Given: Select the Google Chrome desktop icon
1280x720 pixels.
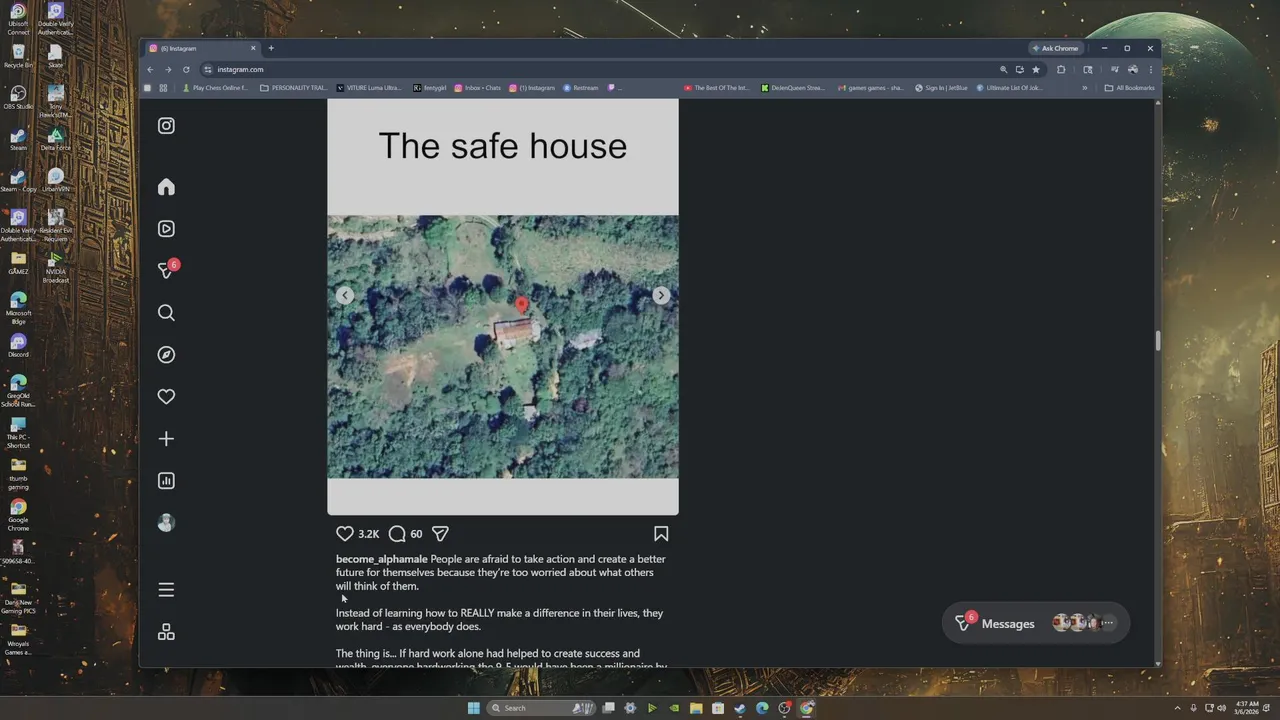Looking at the screenshot, I should click(x=18, y=516).
